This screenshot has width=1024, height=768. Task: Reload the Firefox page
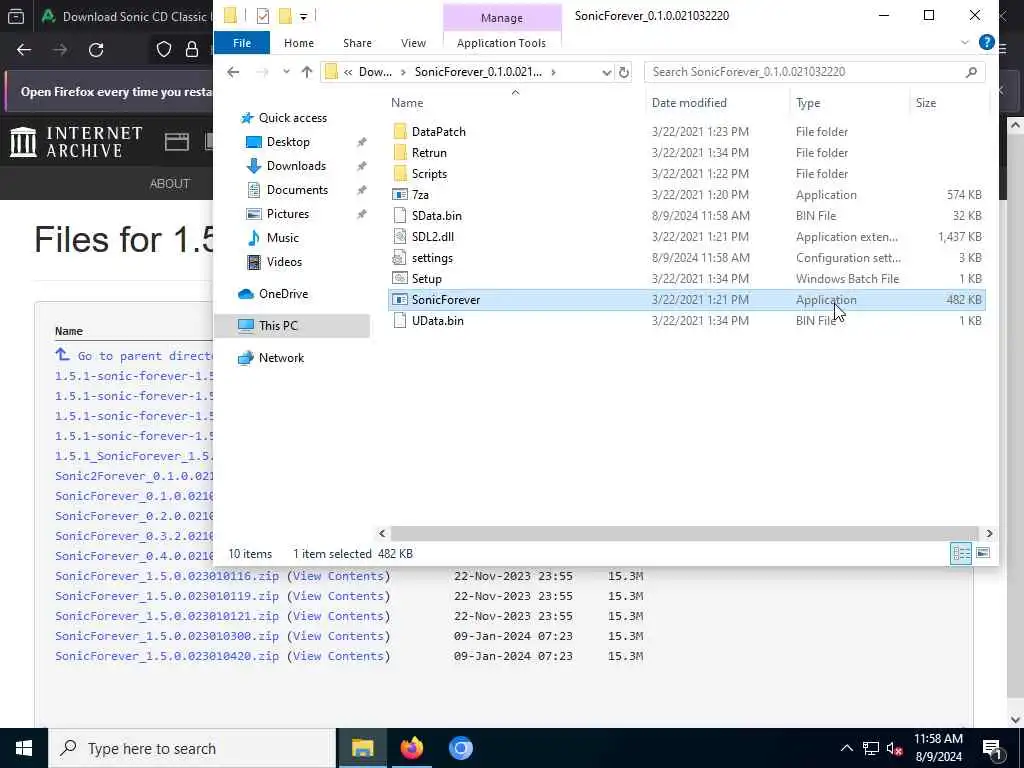pos(96,50)
